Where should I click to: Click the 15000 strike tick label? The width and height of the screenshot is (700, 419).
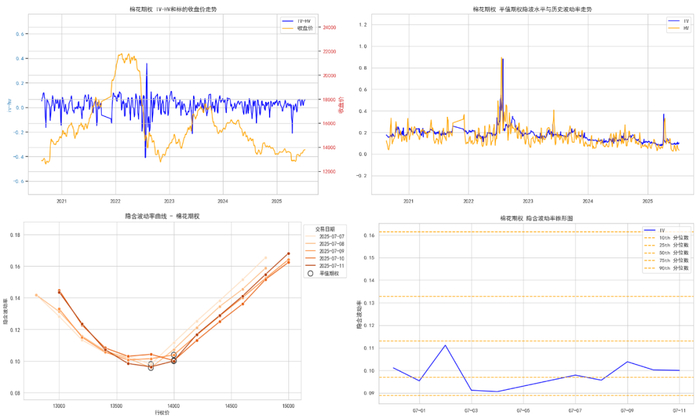[288, 406]
